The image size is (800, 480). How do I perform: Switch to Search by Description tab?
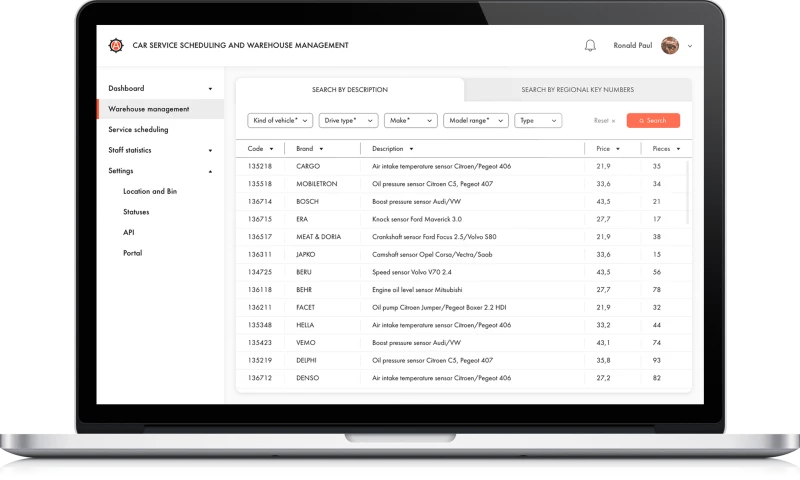click(x=350, y=90)
